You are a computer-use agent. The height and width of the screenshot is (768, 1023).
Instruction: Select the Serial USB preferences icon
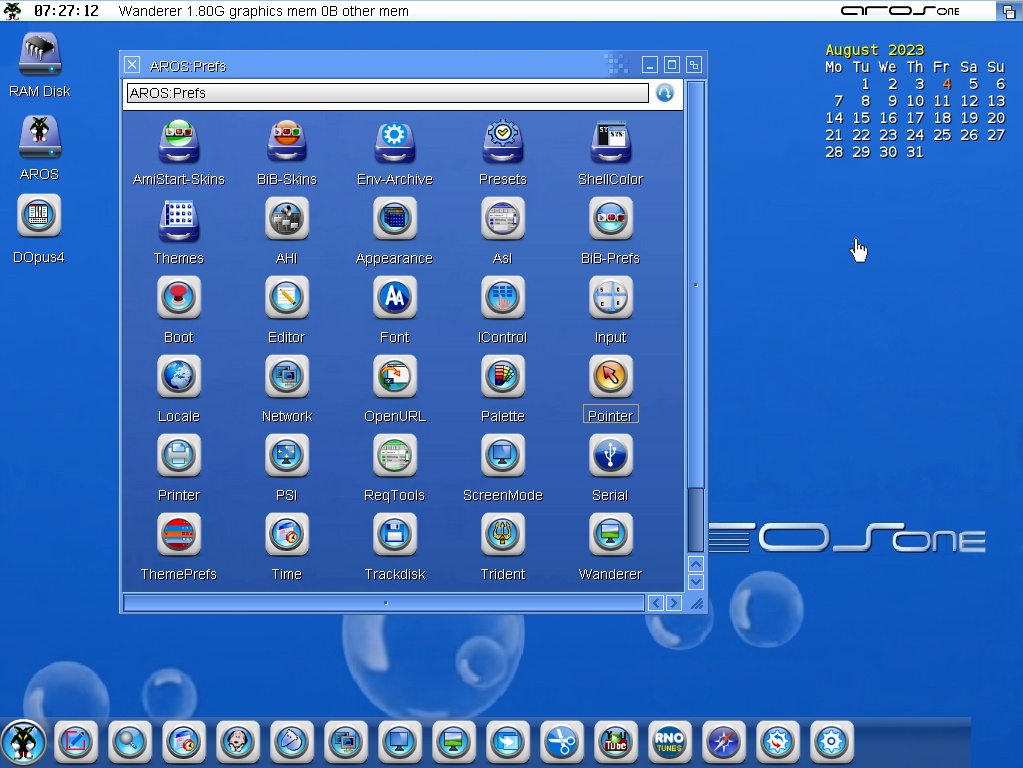611,455
